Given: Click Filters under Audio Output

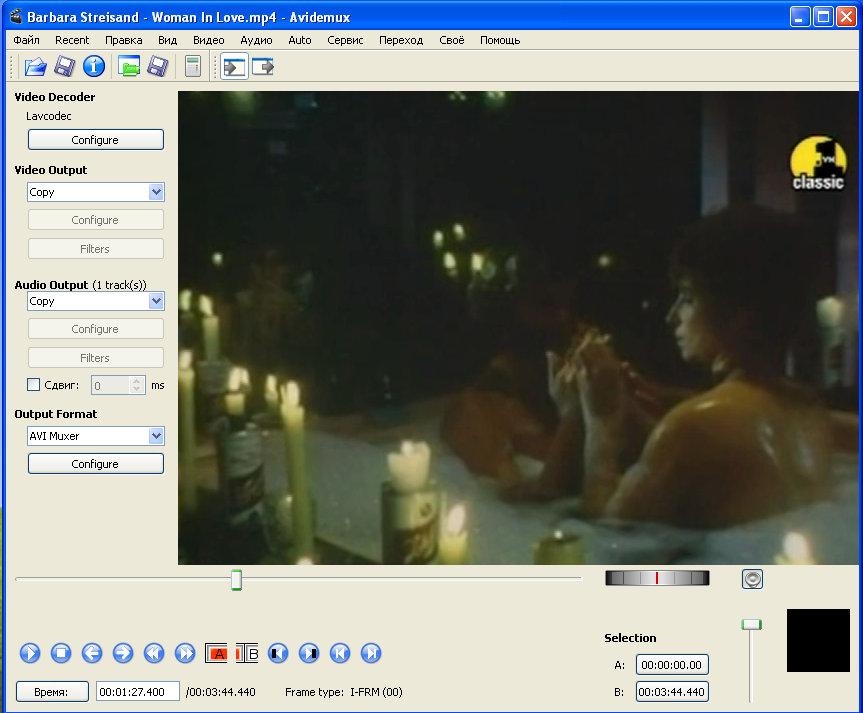Looking at the screenshot, I should coord(96,358).
